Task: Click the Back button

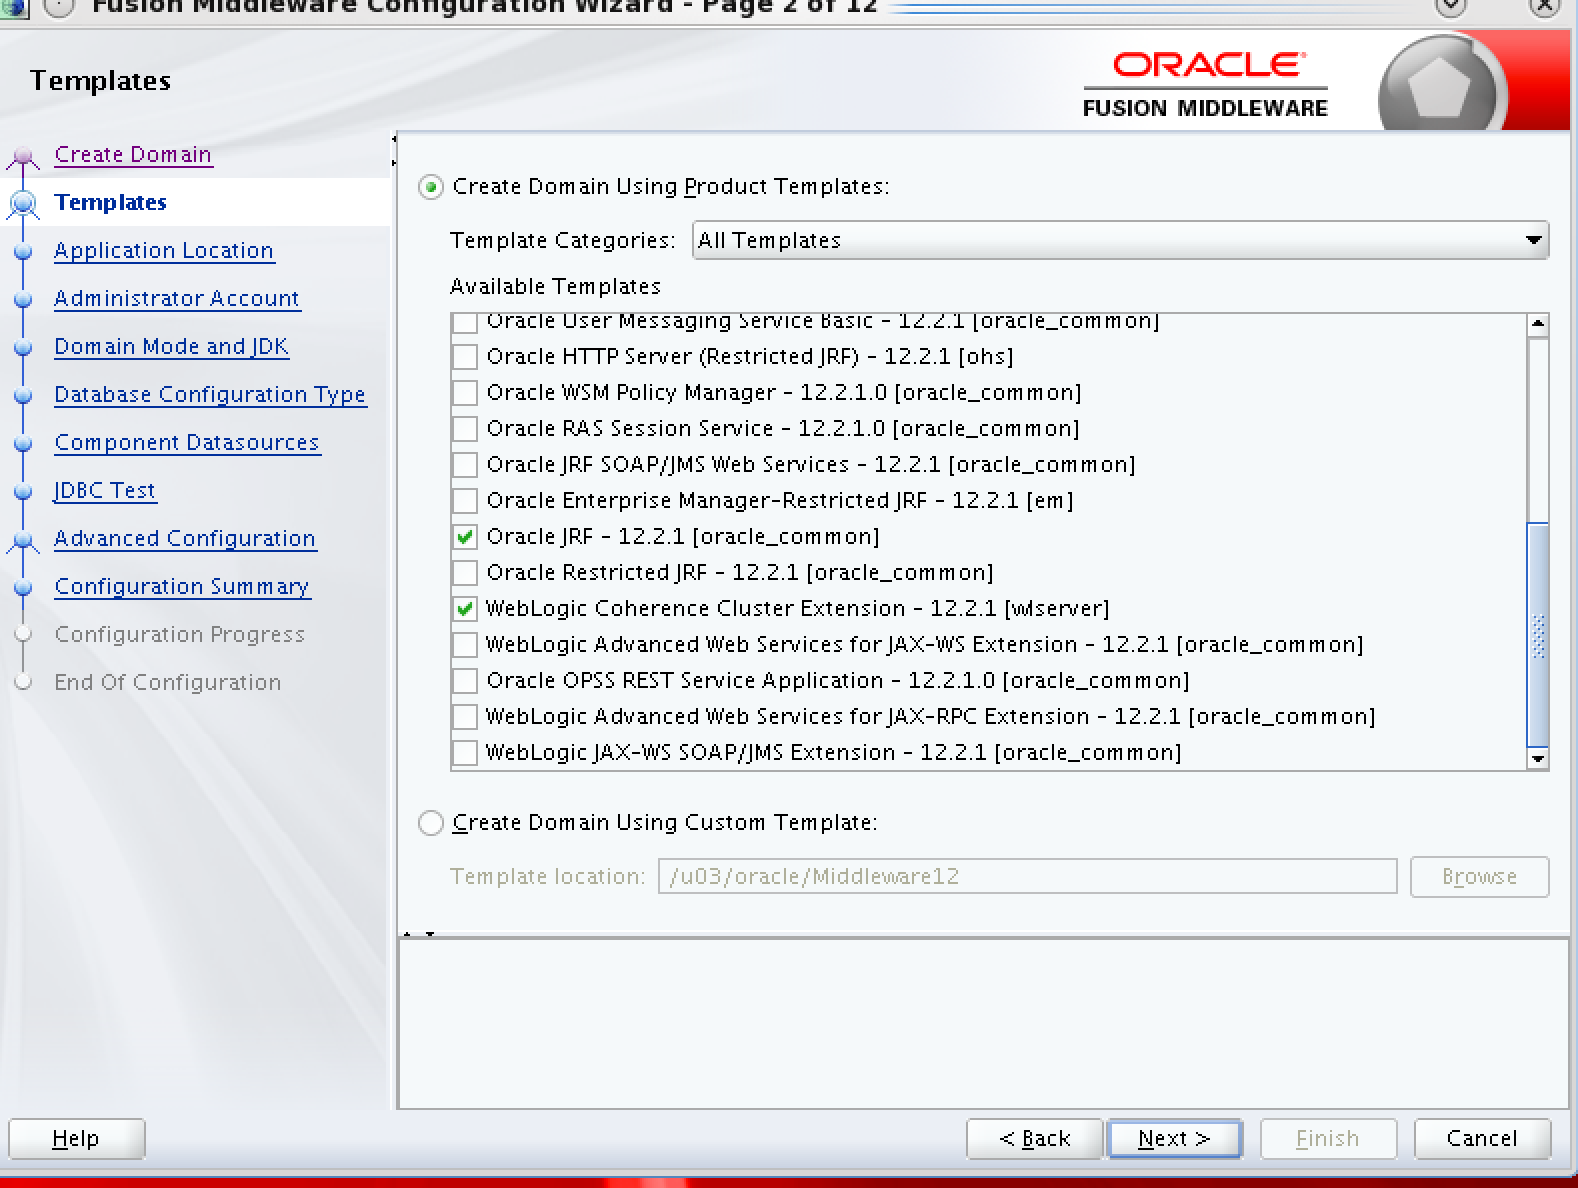Action: pos(1034,1139)
